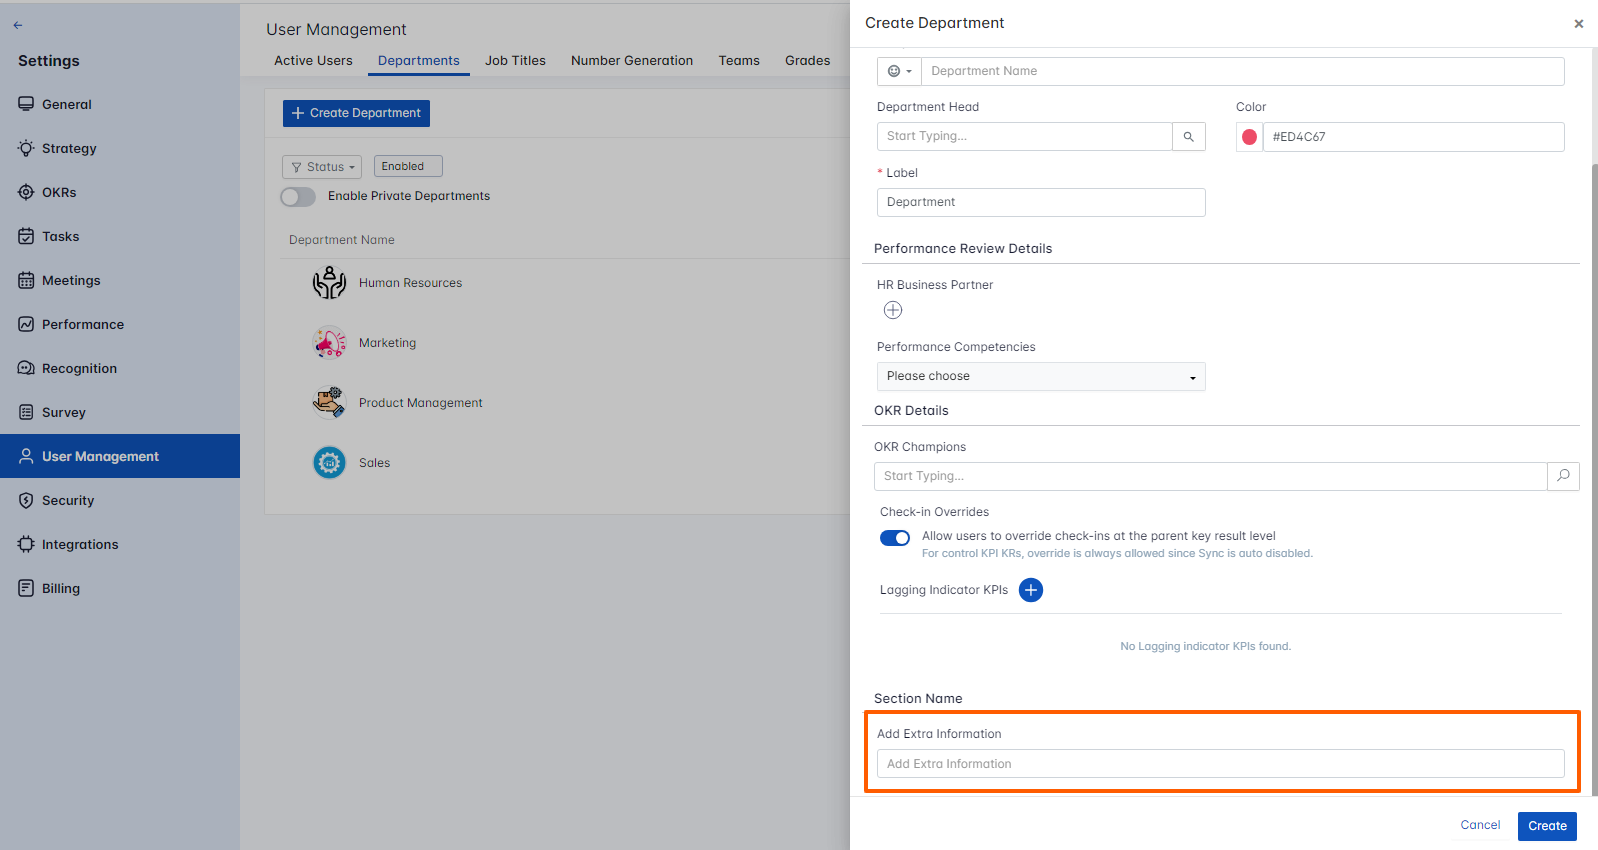The image size is (1598, 850).
Task: Click the Human Resources department icon
Action: 329,283
